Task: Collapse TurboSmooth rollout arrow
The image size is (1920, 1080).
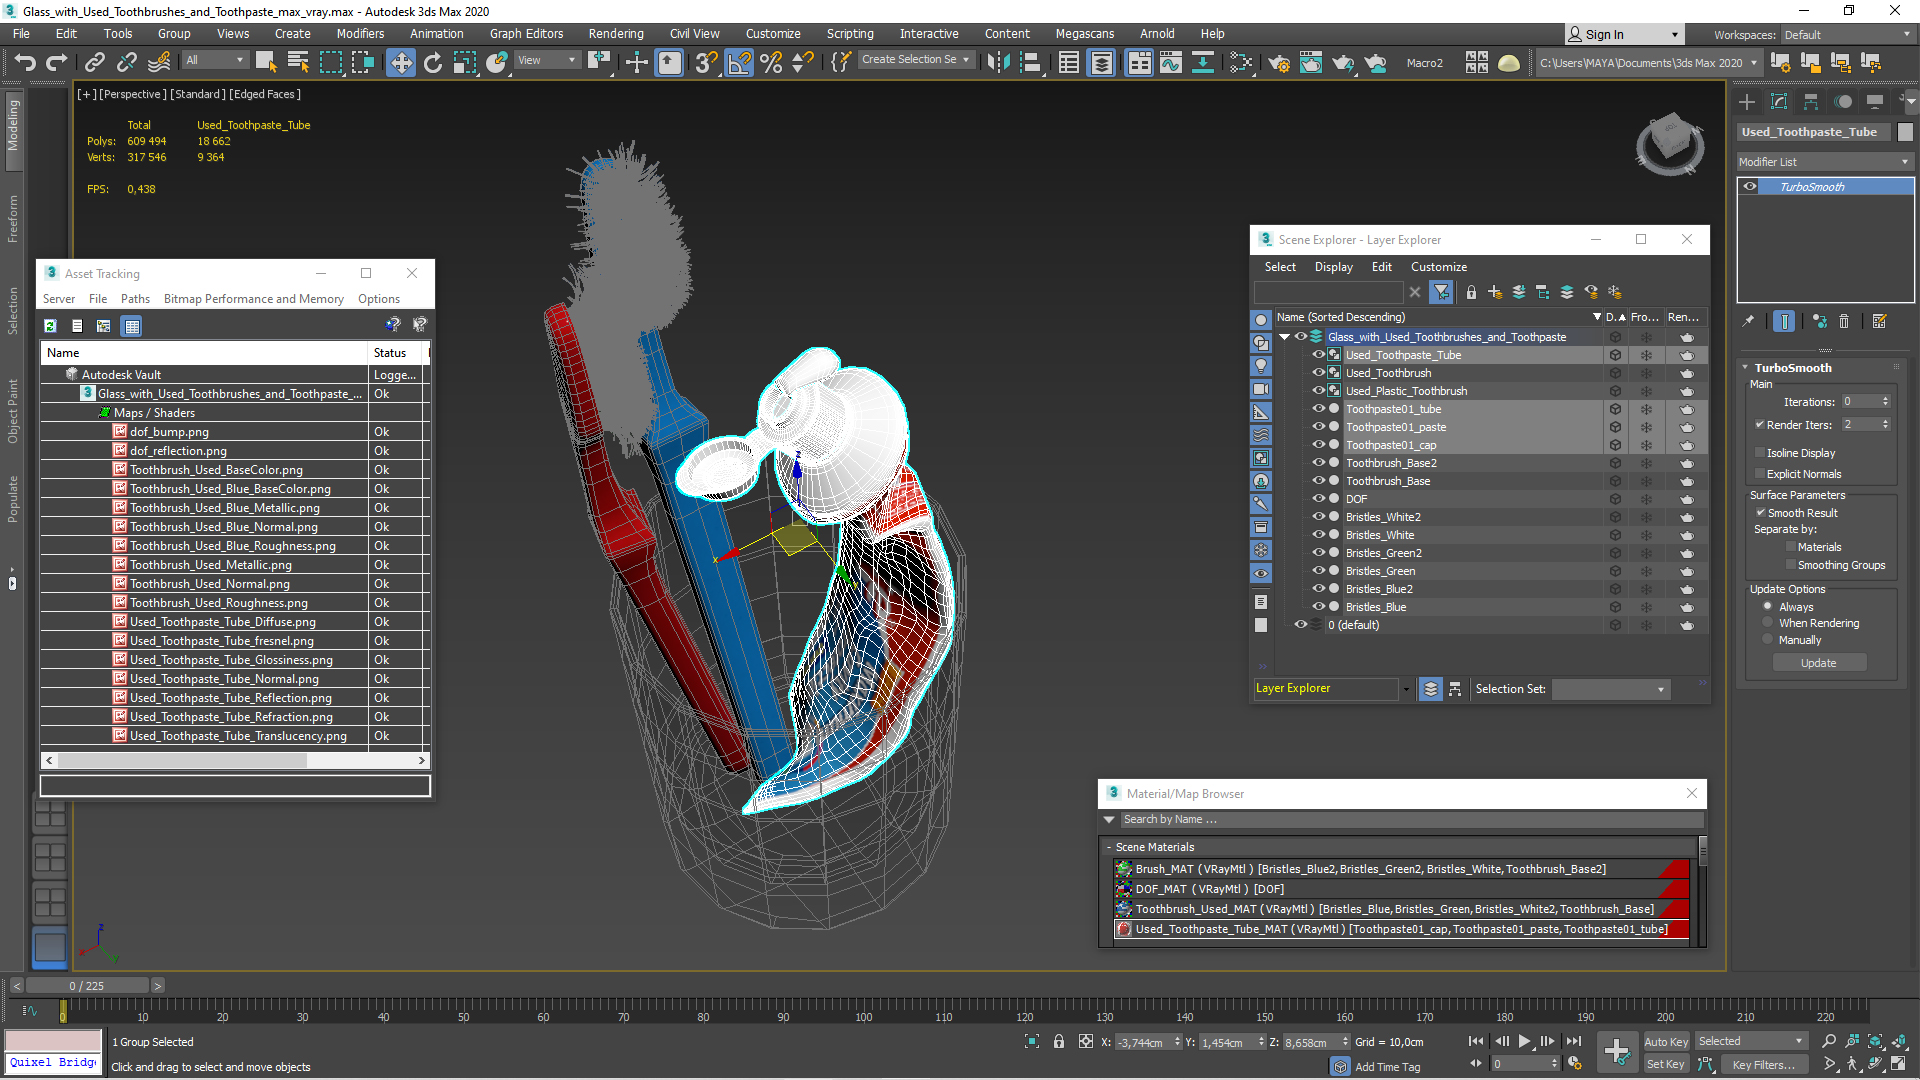Action: pyautogui.click(x=1745, y=368)
